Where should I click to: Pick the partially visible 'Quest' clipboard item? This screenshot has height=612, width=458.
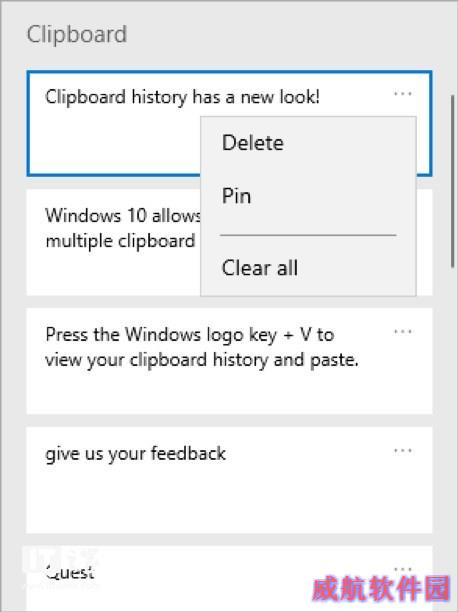[x=229, y=579]
